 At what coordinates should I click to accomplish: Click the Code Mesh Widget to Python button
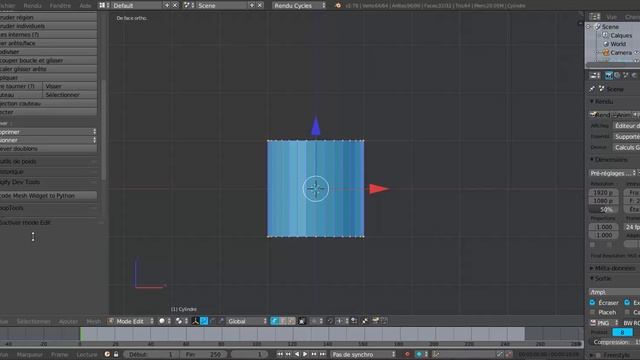tap(48, 196)
